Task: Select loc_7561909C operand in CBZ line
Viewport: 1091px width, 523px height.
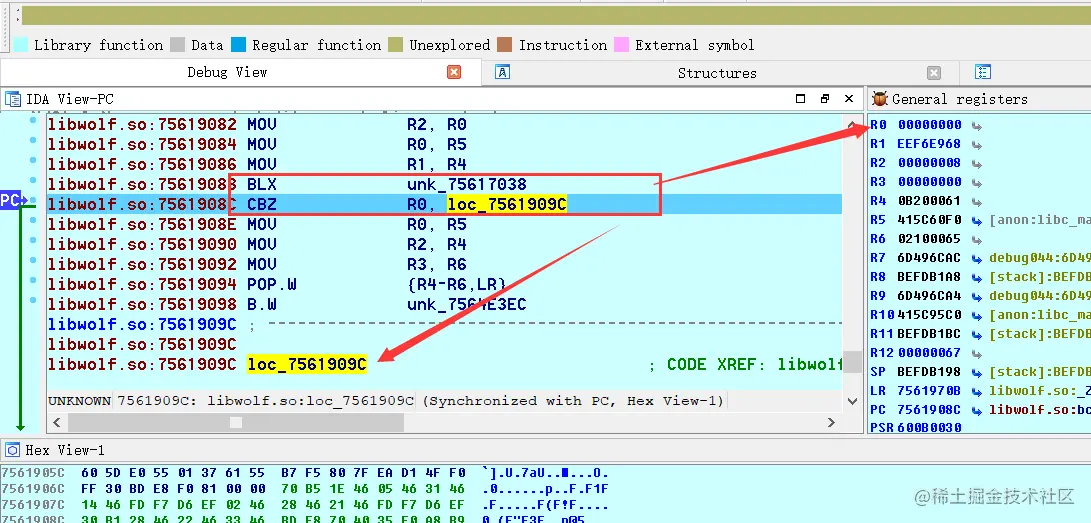Action: click(x=507, y=204)
